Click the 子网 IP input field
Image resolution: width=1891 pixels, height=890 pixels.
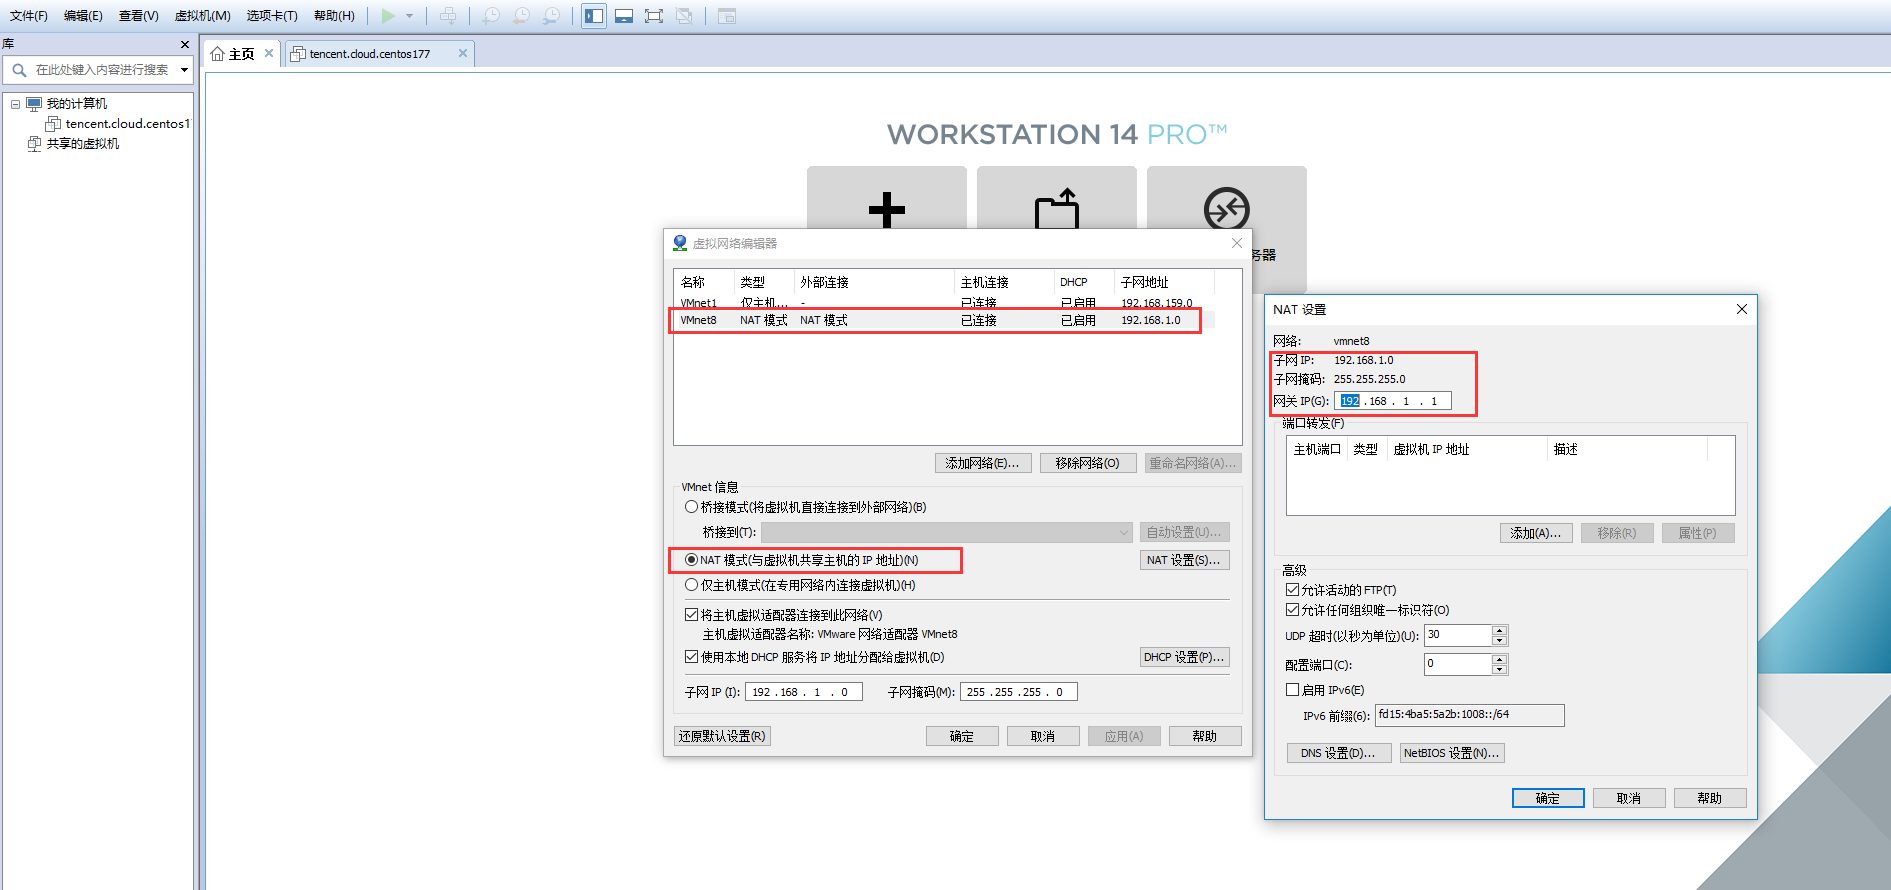click(804, 692)
